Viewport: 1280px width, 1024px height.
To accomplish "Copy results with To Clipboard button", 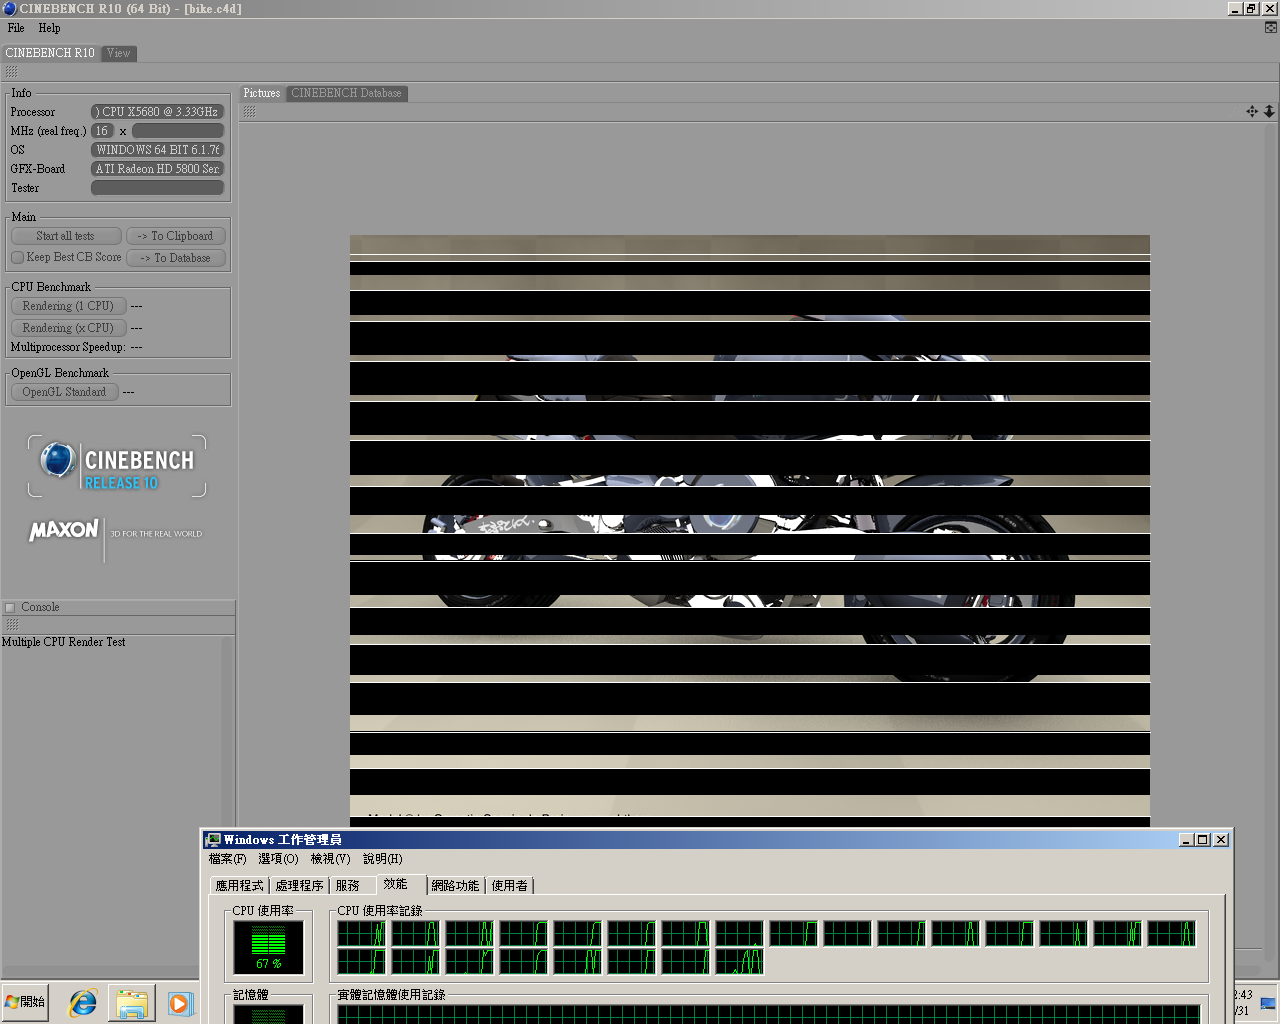I will [x=176, y=236].
